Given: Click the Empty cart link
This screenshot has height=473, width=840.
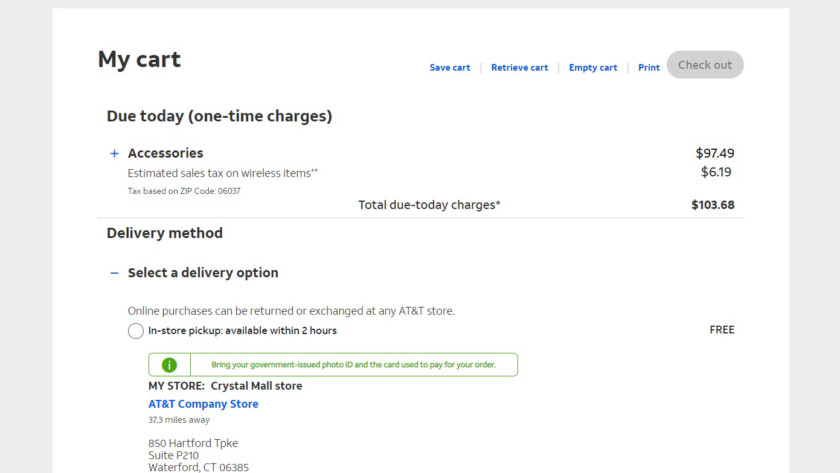Looking at the screenshot, I should tap(593, 68).
